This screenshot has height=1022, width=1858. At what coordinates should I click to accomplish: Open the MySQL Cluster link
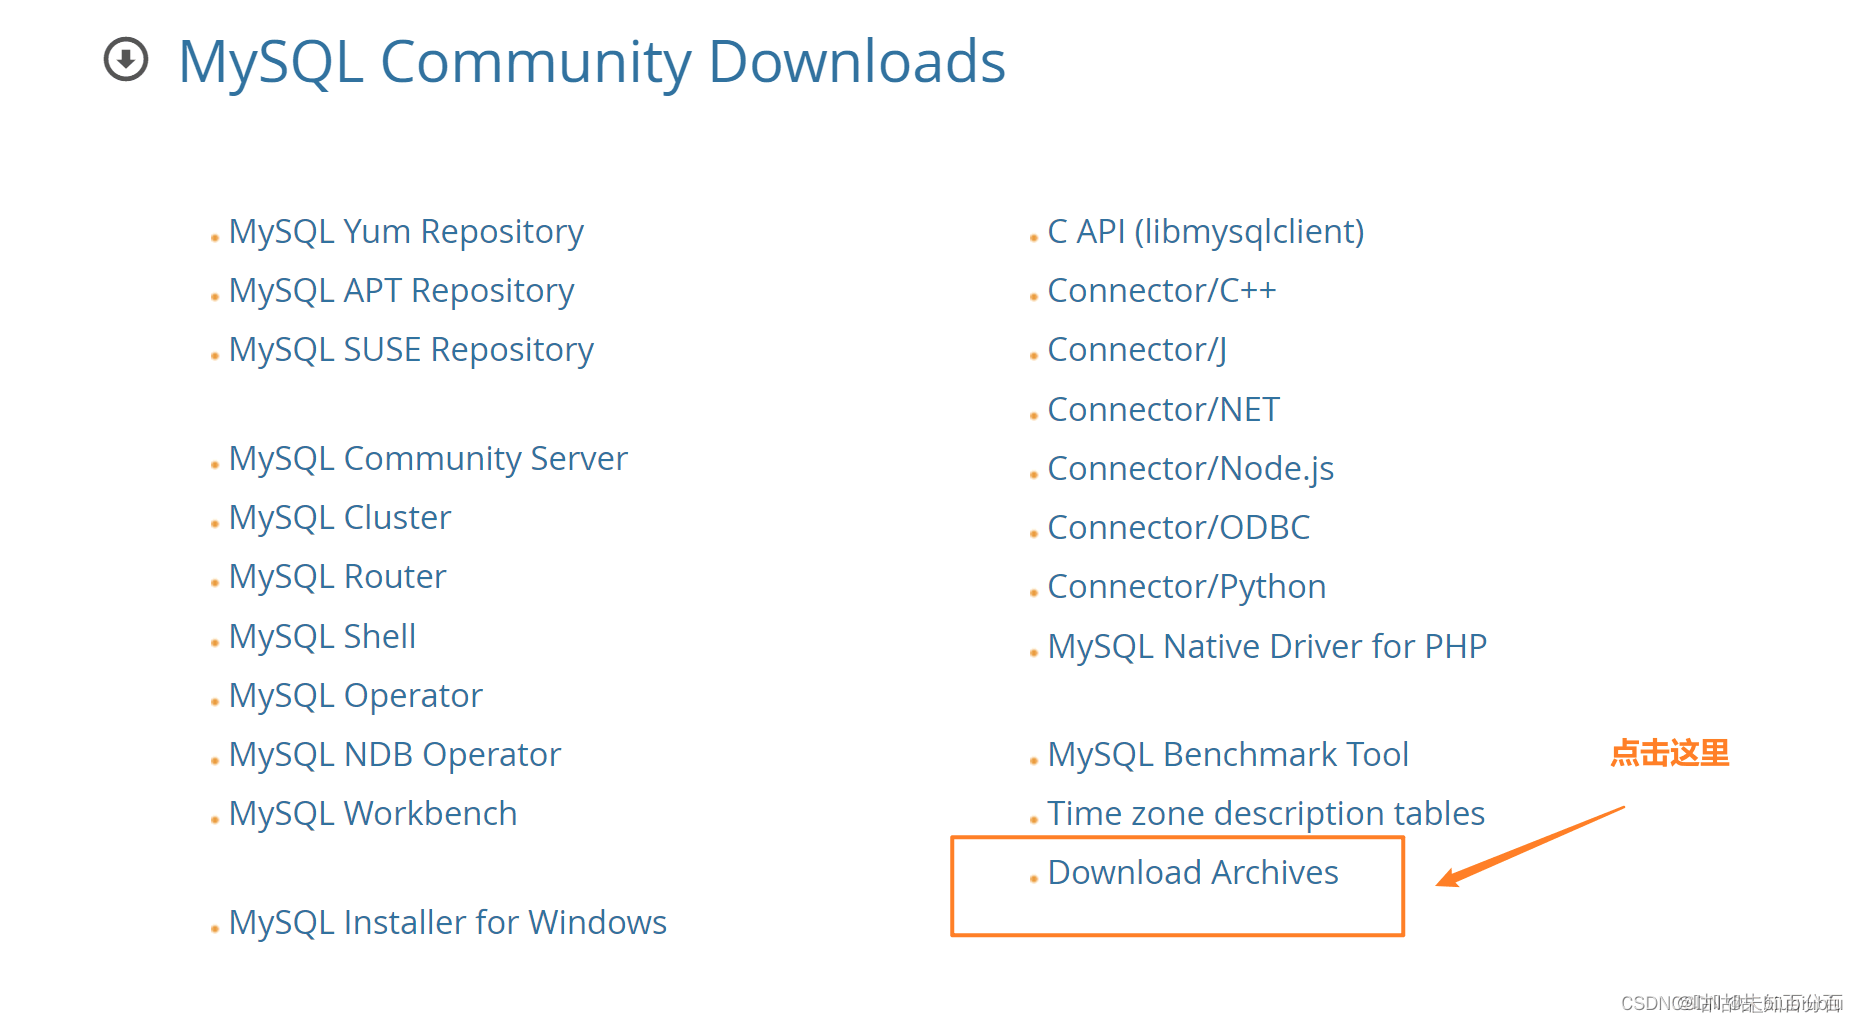pyautogui.click(x=340, y=518)
